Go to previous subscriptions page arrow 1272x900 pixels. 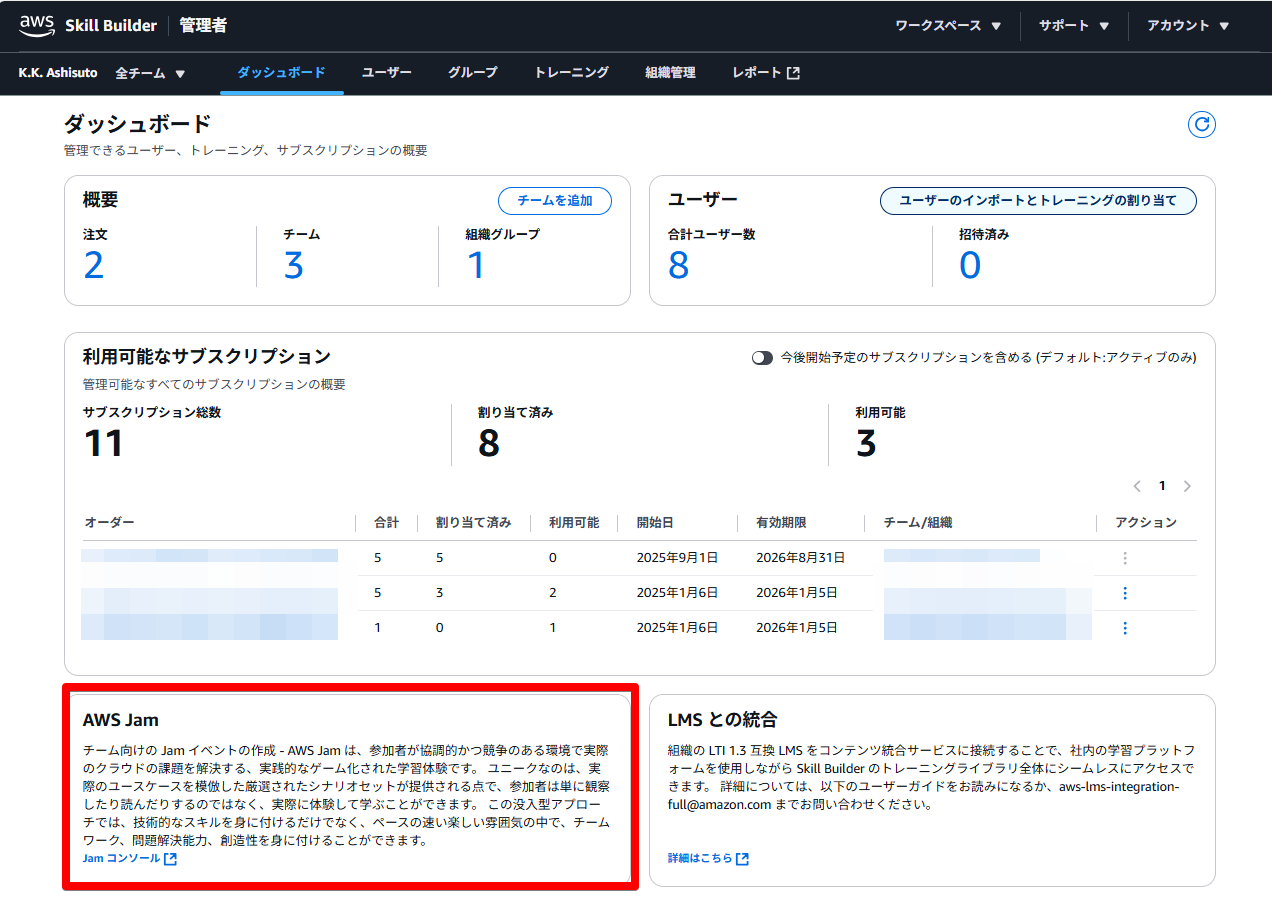pyautogui.click(x=1137, y=486)
